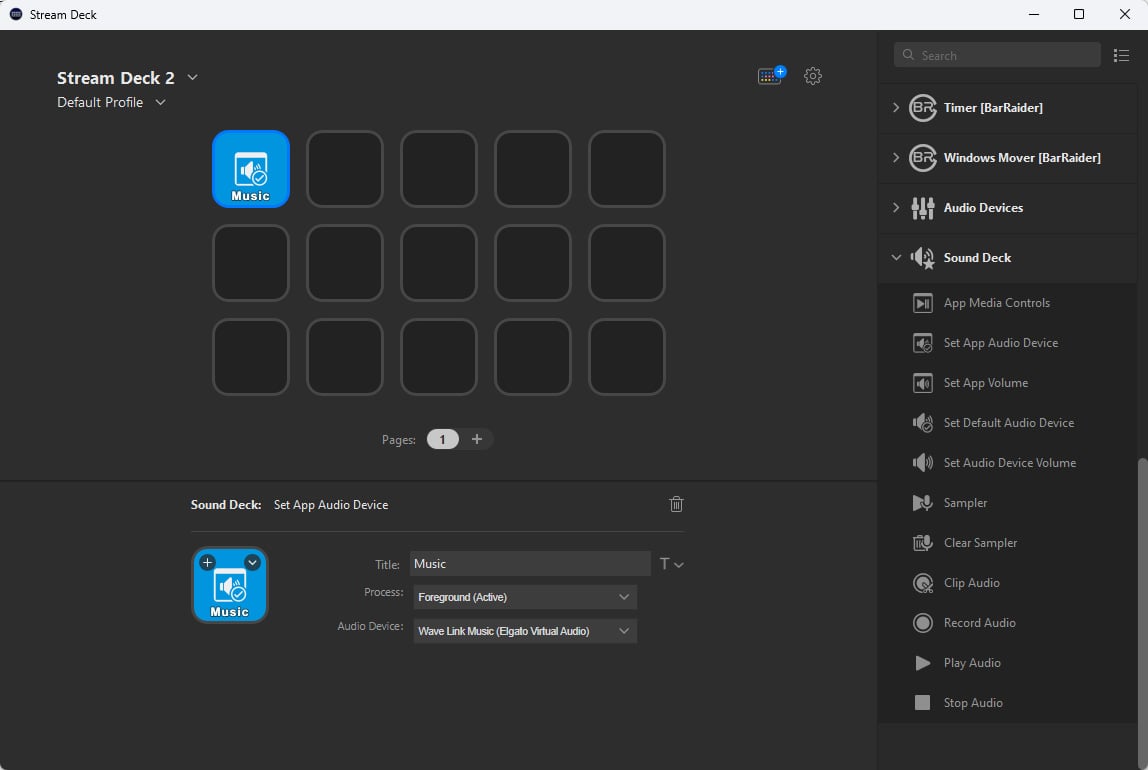Select the Clear Sampler icon
The image size is (1148, 770).
922,542
